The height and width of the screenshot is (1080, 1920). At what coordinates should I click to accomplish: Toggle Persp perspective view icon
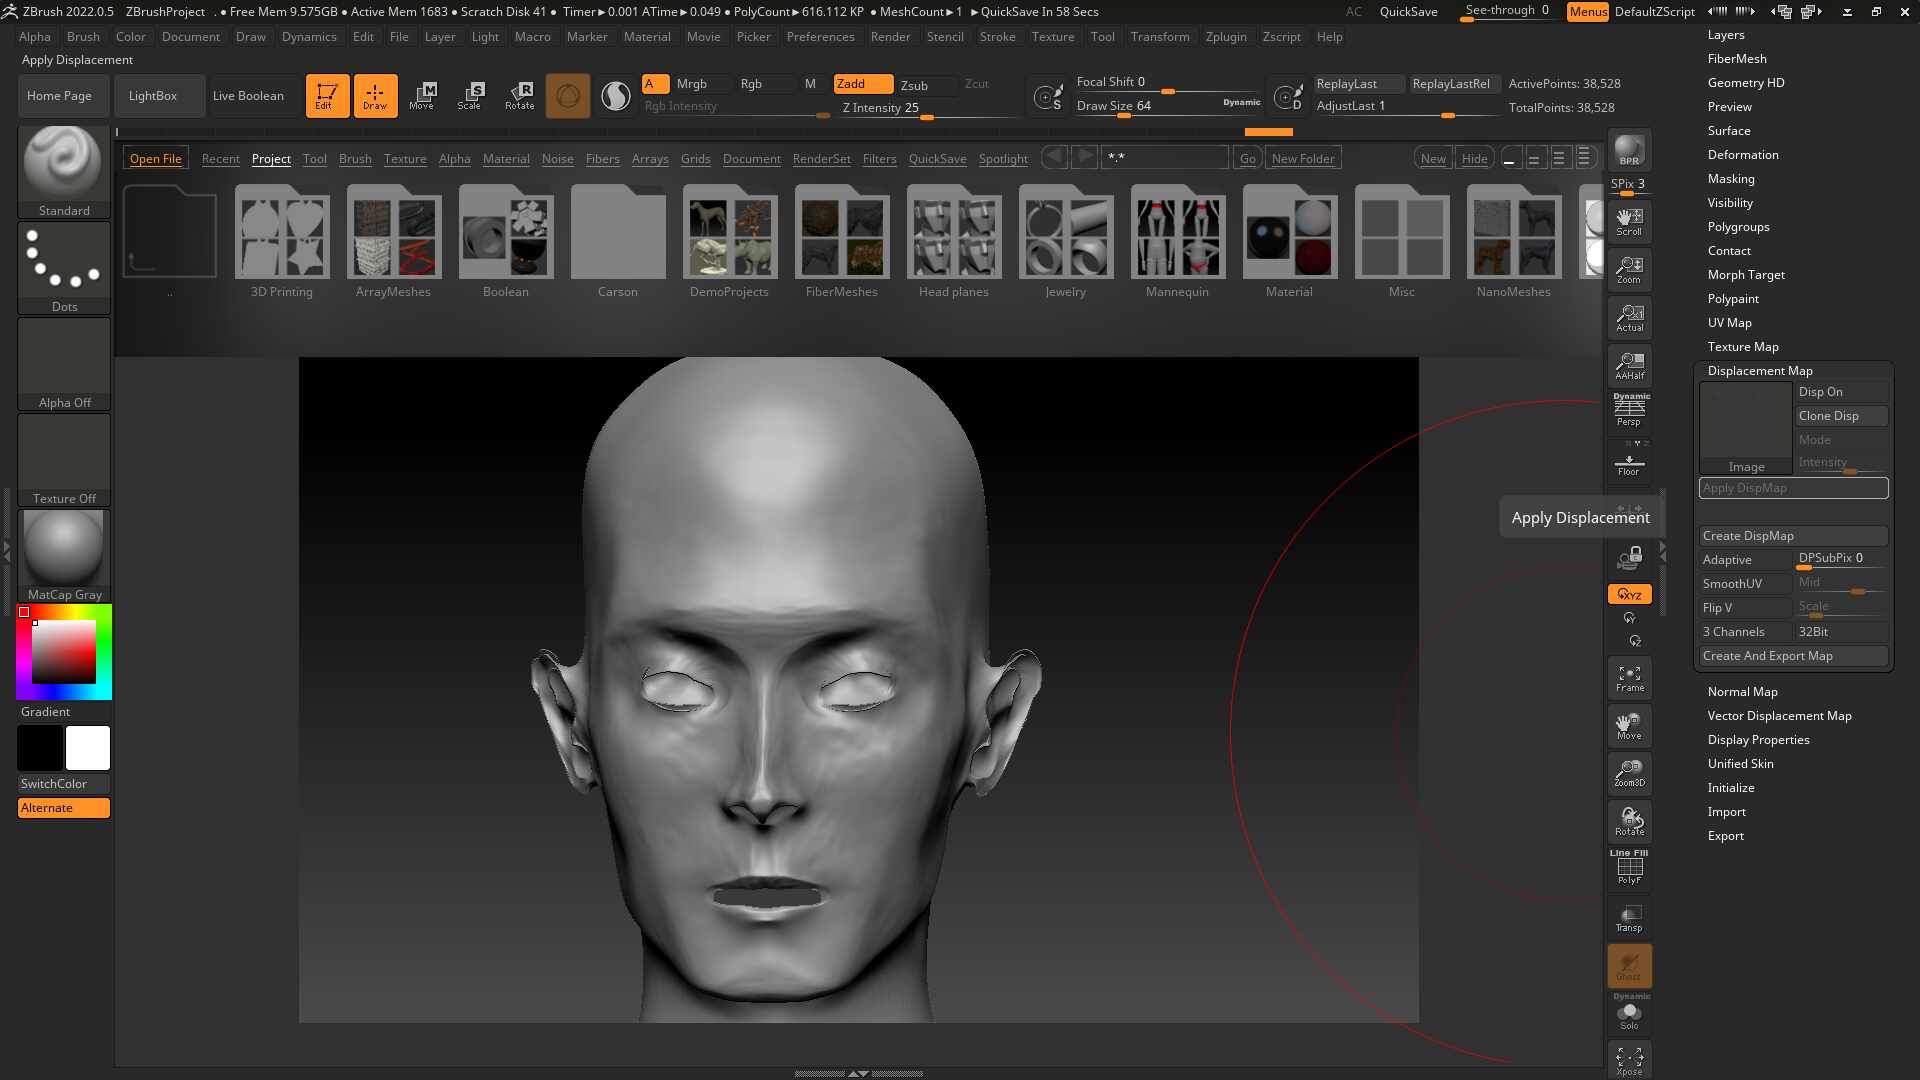(1629, 409)
